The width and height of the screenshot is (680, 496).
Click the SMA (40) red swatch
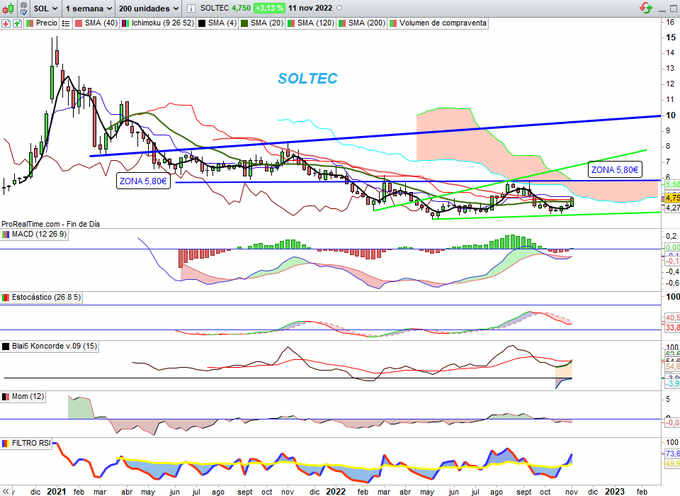click(x=78, y=23)
